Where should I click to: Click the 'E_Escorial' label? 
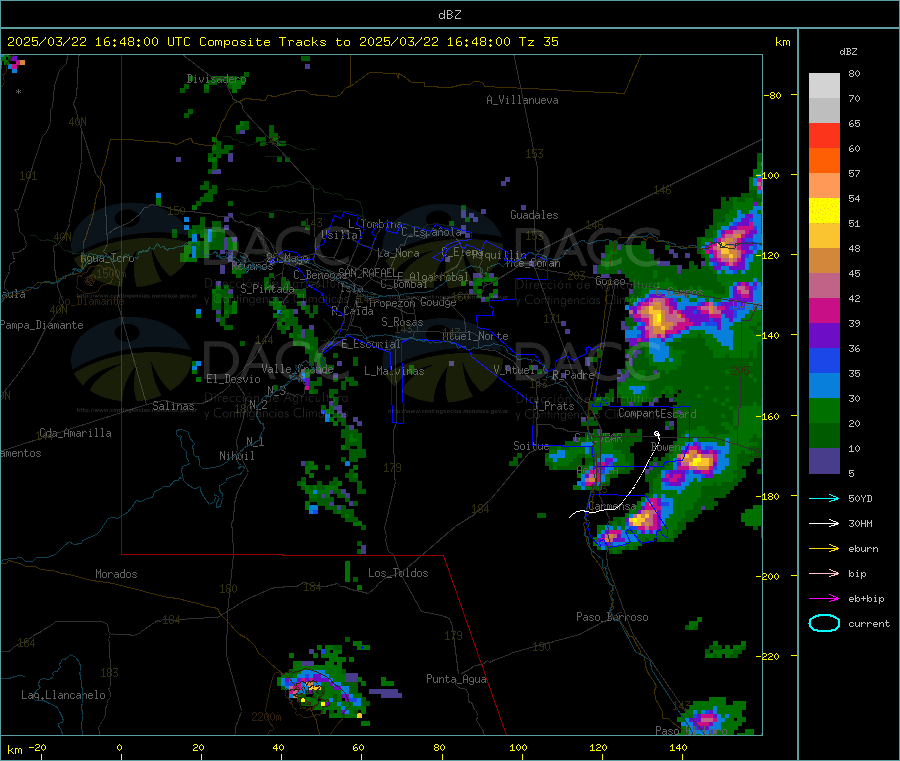coord(371,344)
